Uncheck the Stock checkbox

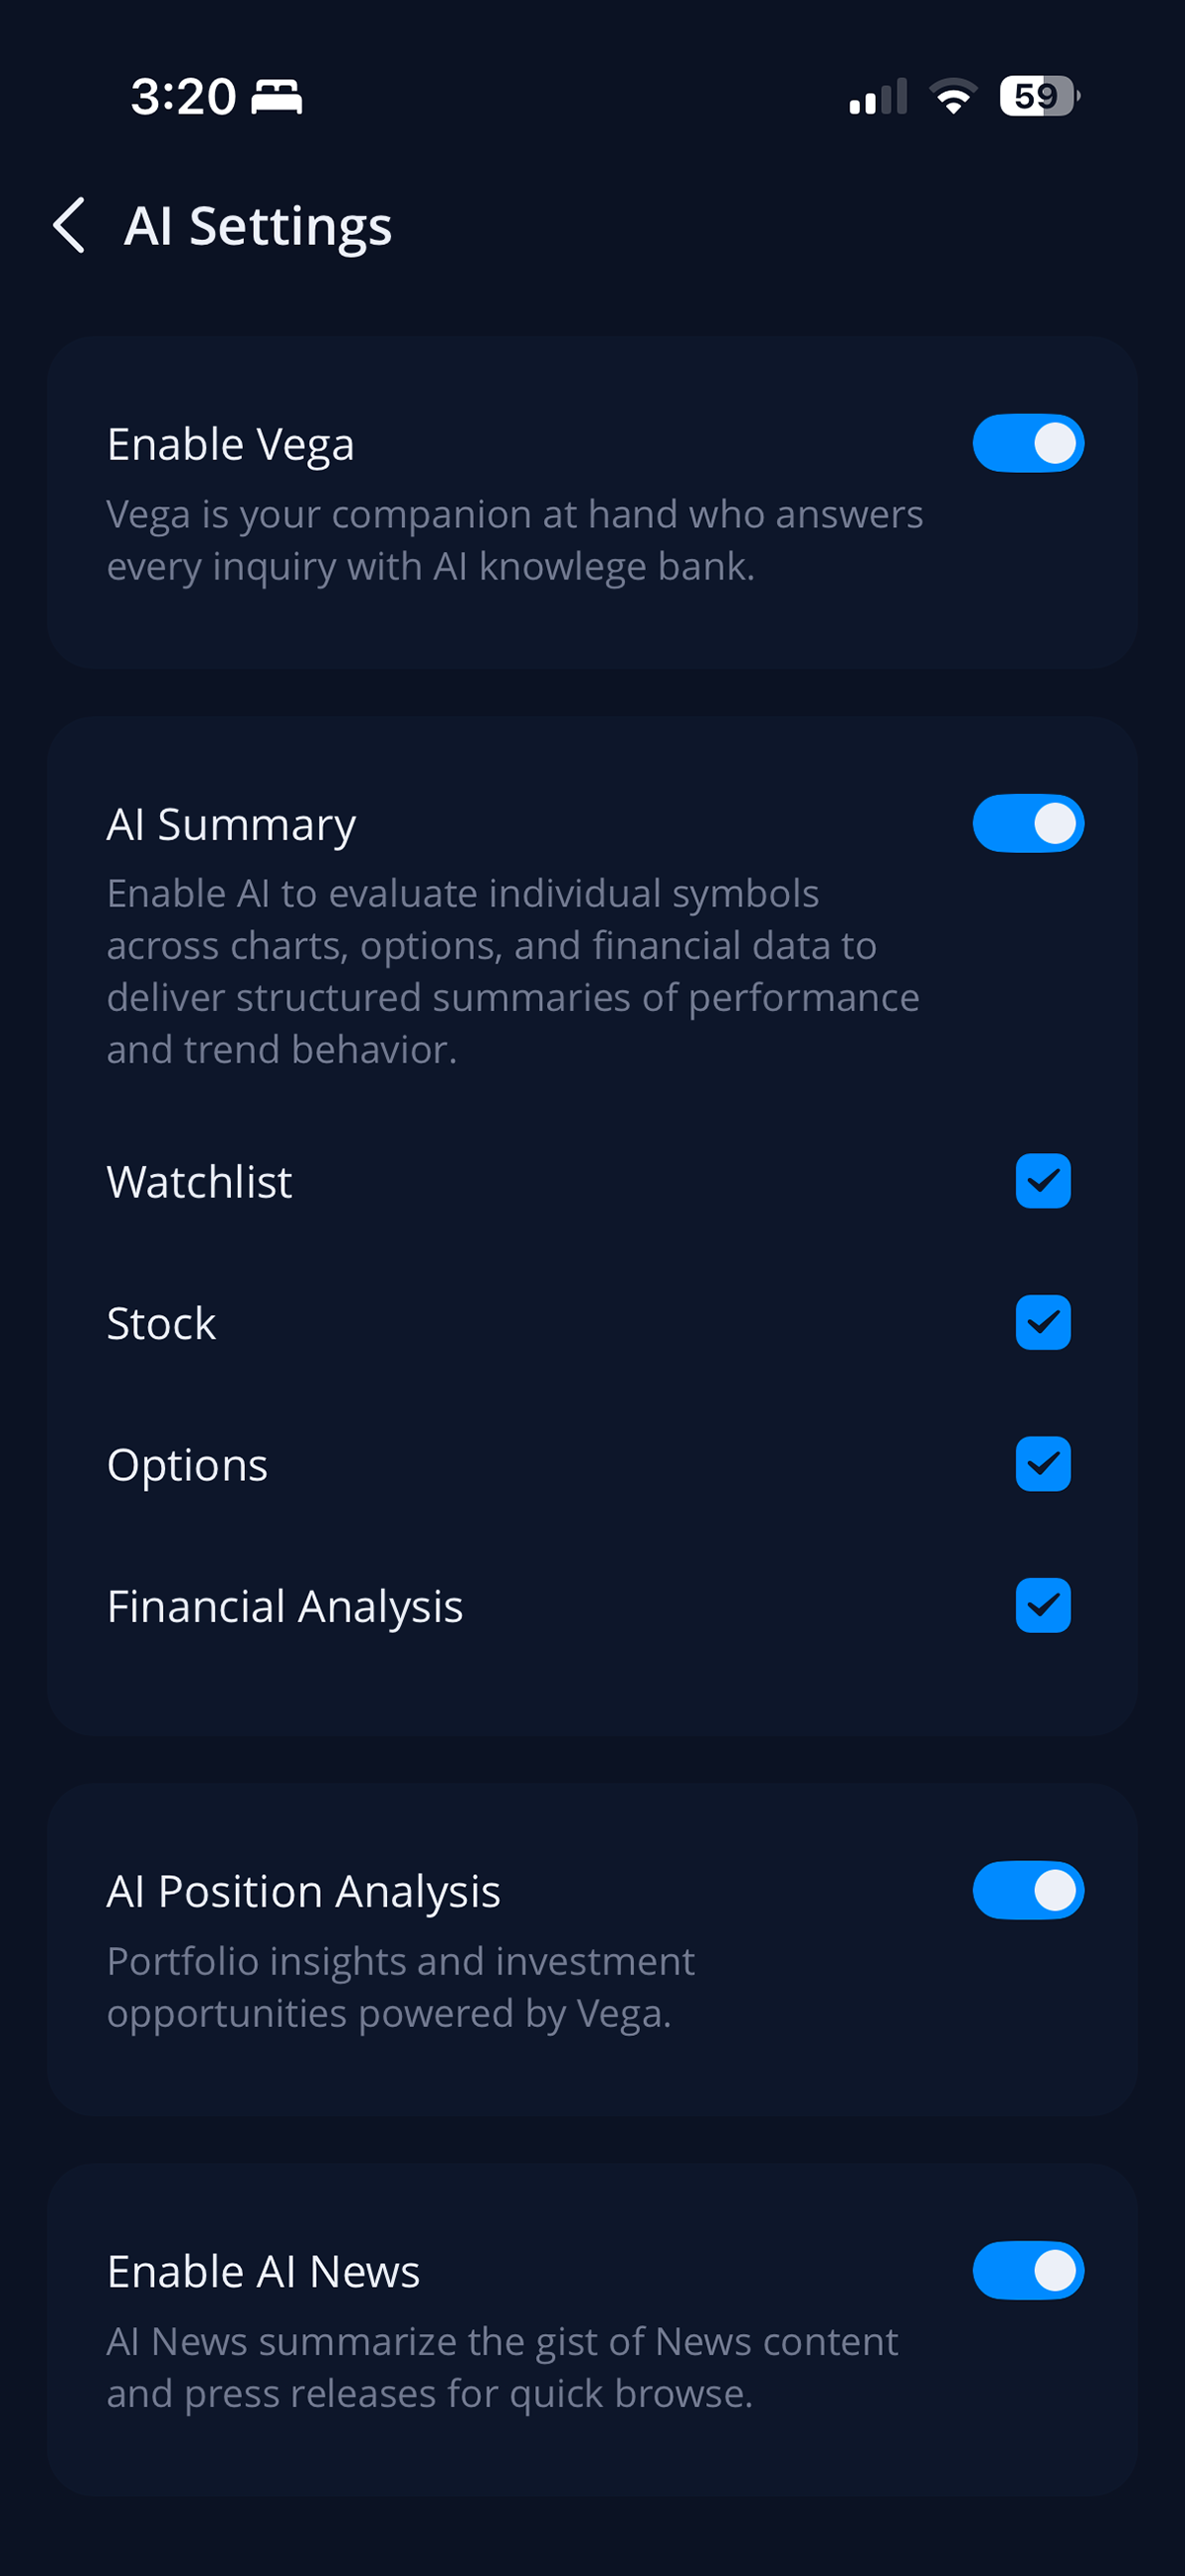tap(1043, 1323)
